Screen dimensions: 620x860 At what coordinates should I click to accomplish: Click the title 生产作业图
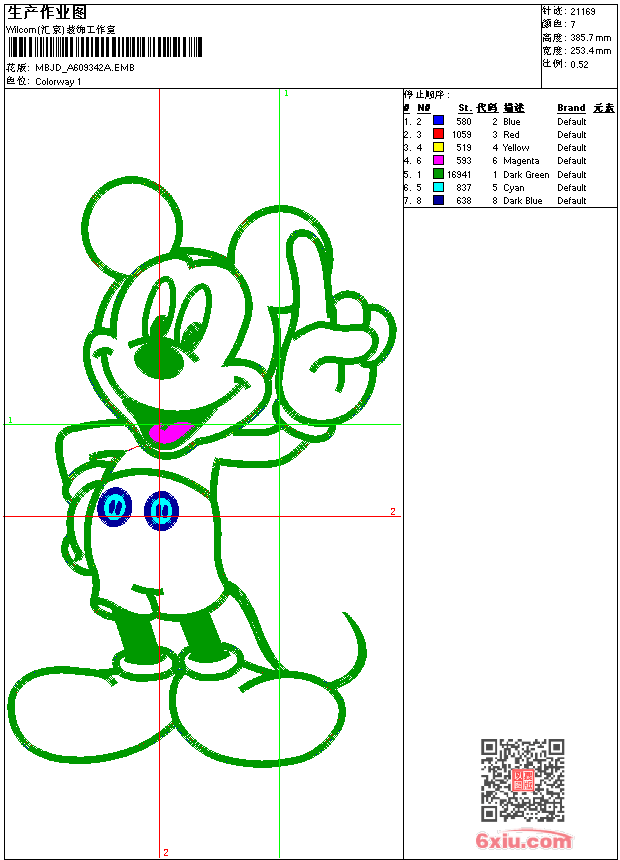click(47, 13)
